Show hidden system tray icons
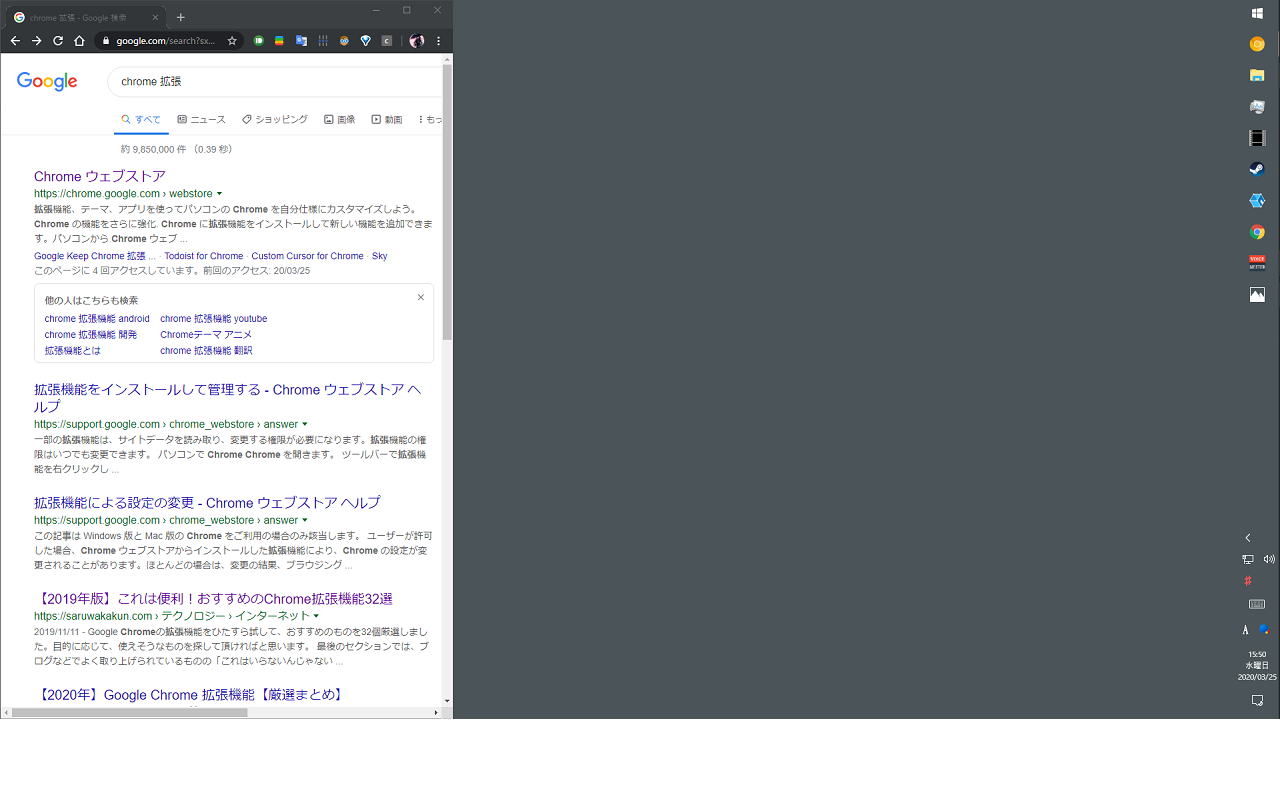Image resolution: width=1280 pixels, height=800 pixels. 1247,538
